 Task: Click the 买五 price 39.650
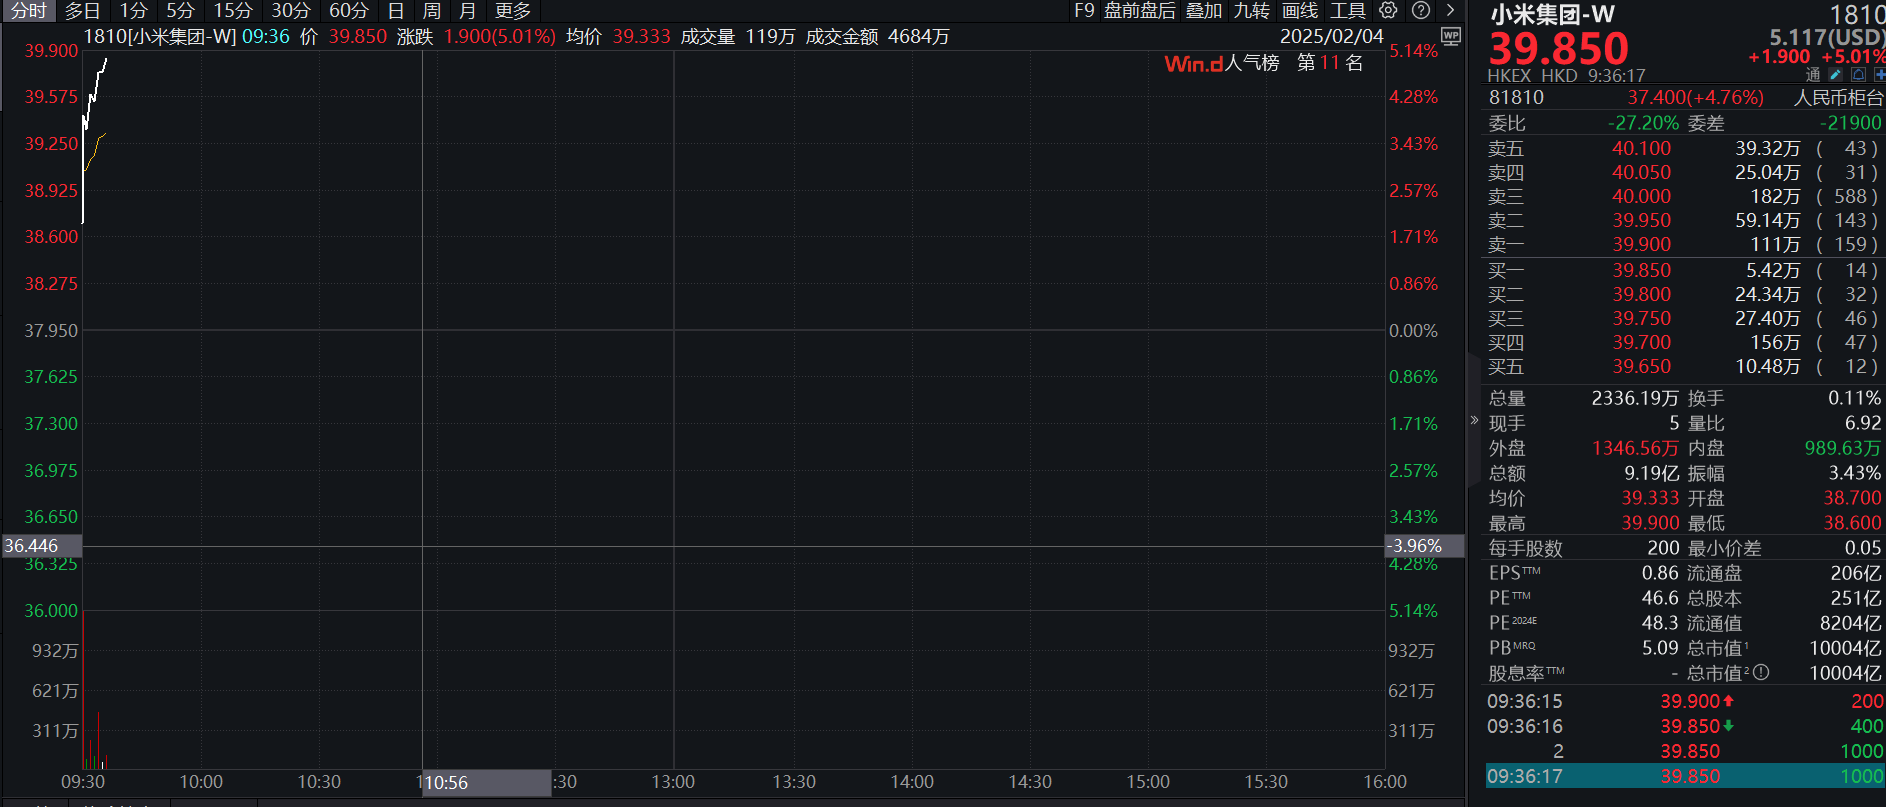(1641, 366)
